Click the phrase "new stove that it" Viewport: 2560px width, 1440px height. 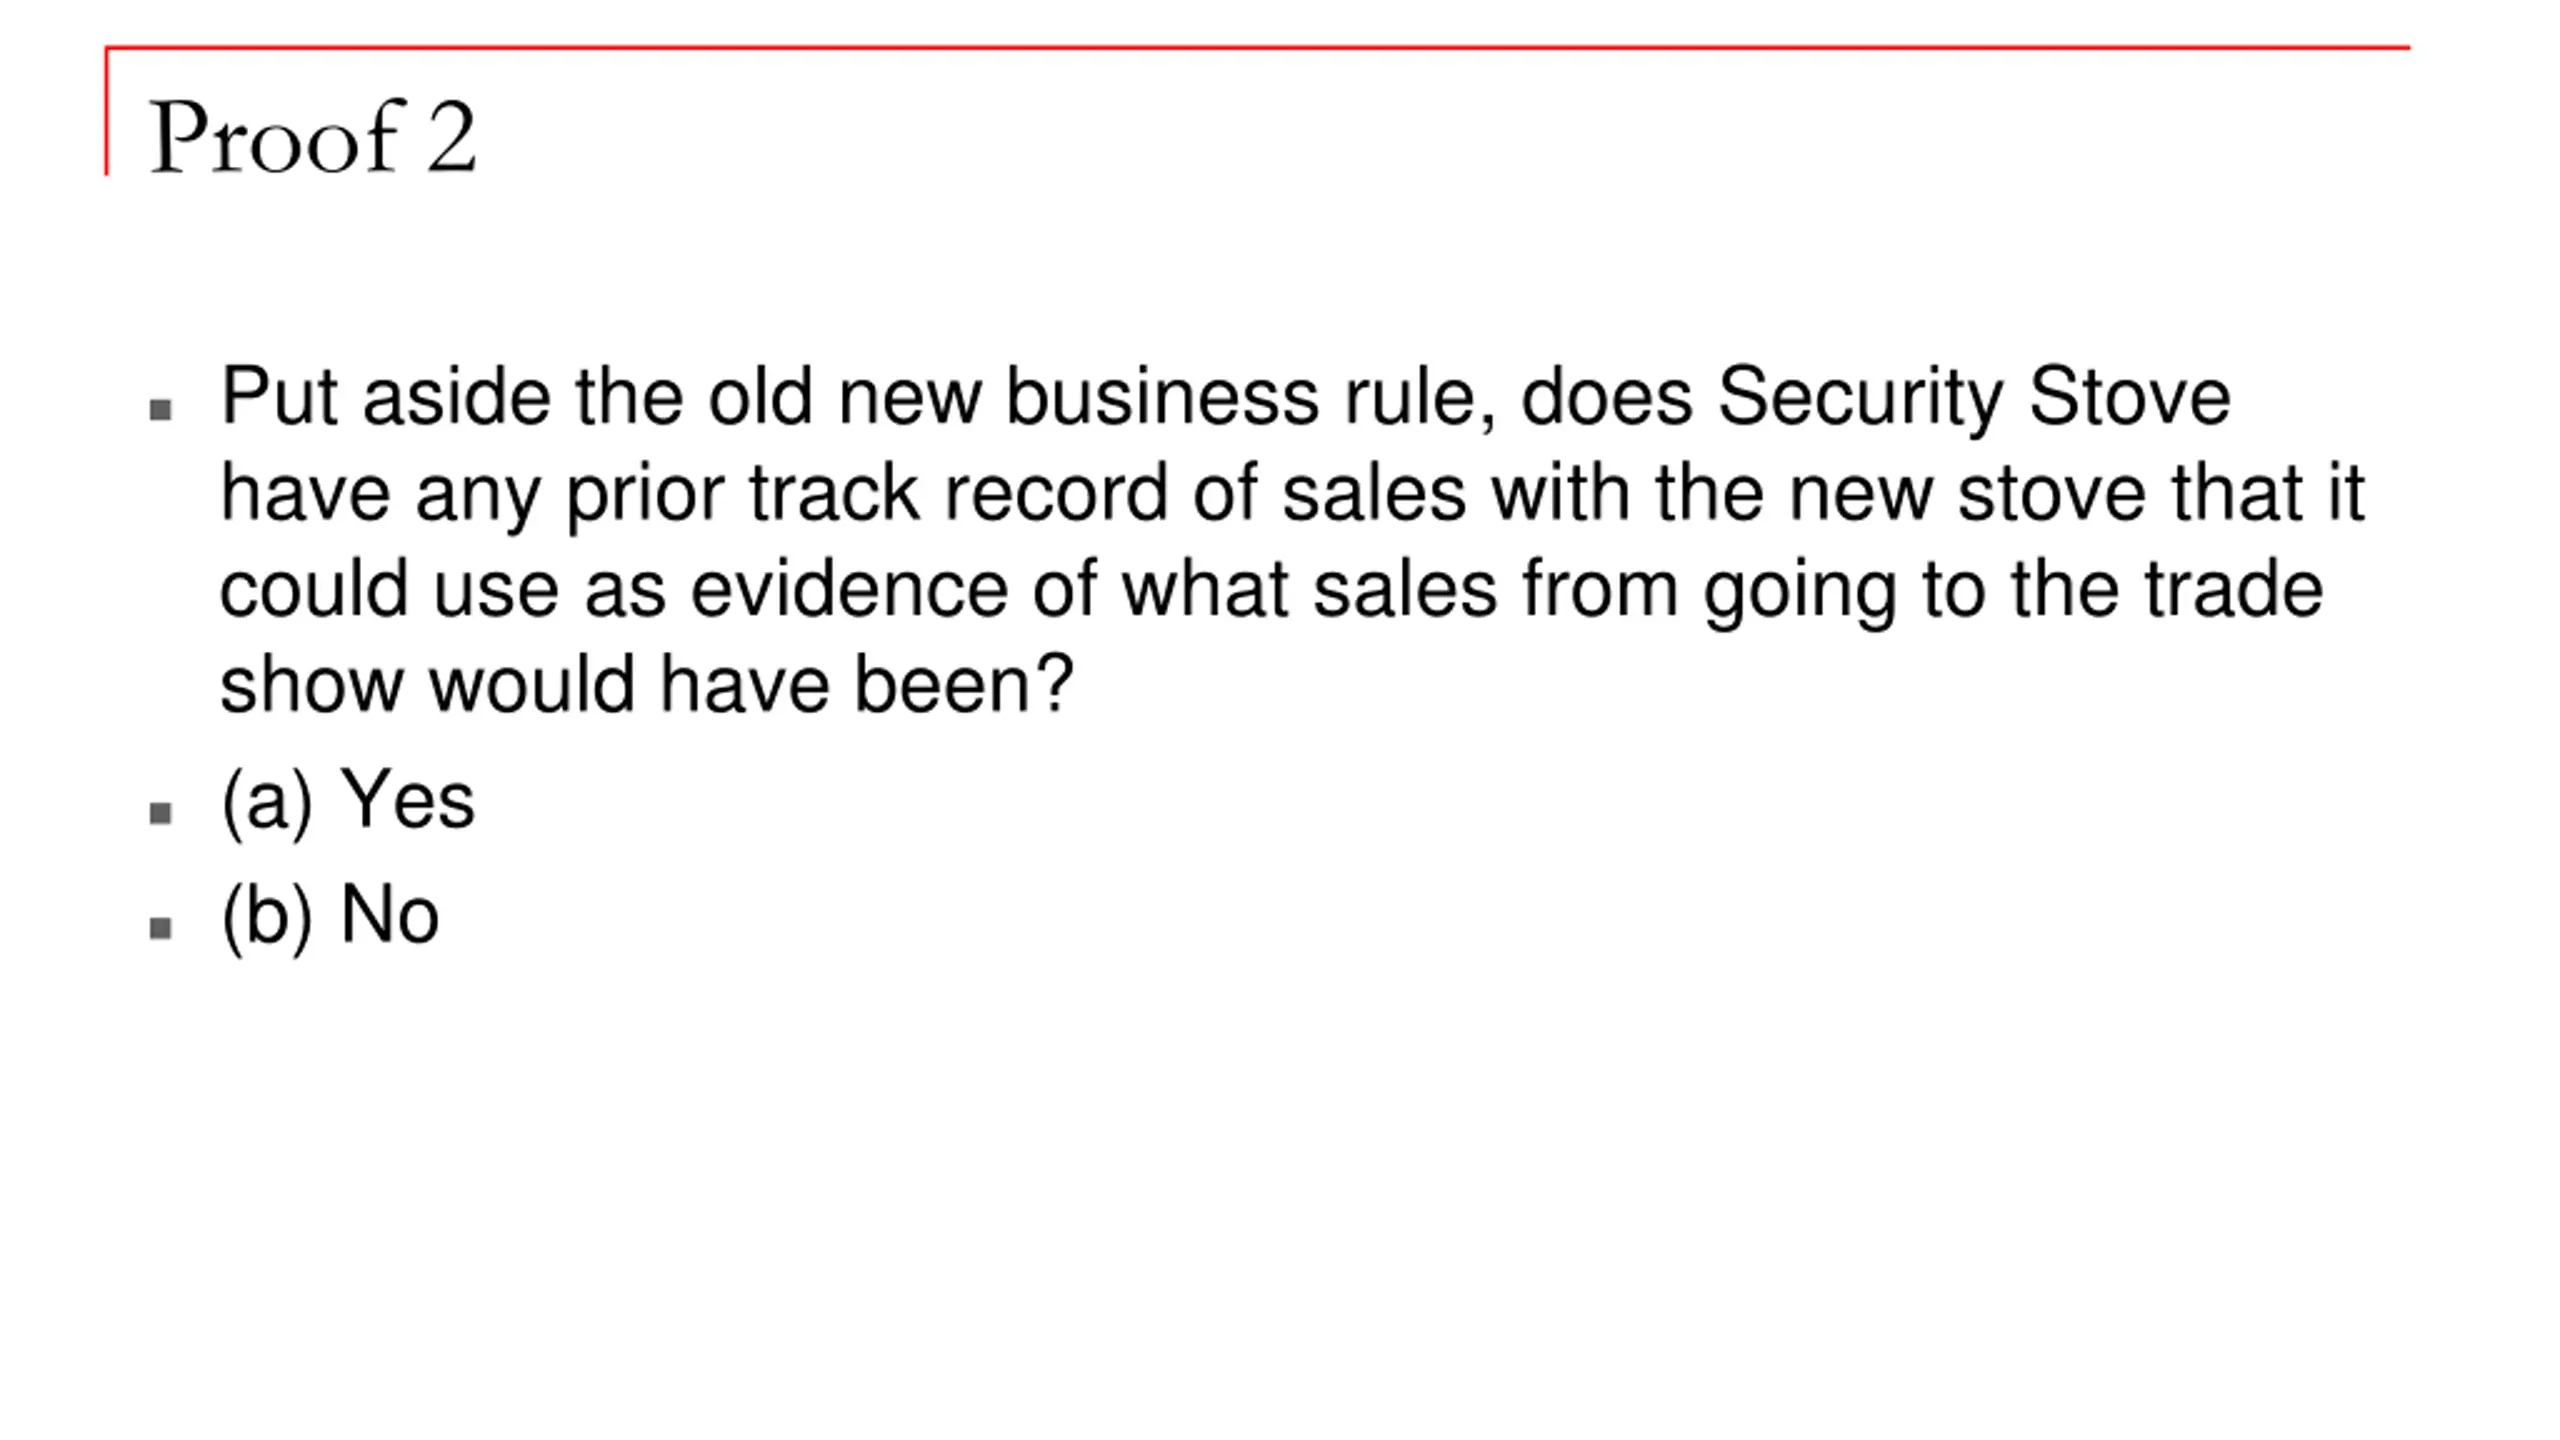click(2077, 494)
